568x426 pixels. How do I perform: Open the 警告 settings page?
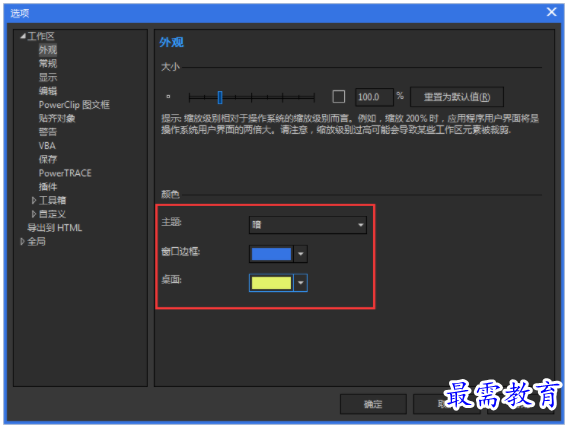48,132
